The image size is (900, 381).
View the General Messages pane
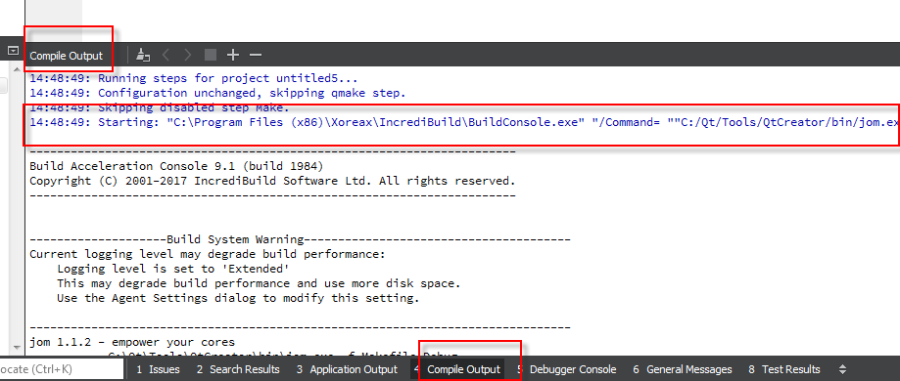pyautogui.click(x=682, y=370)
